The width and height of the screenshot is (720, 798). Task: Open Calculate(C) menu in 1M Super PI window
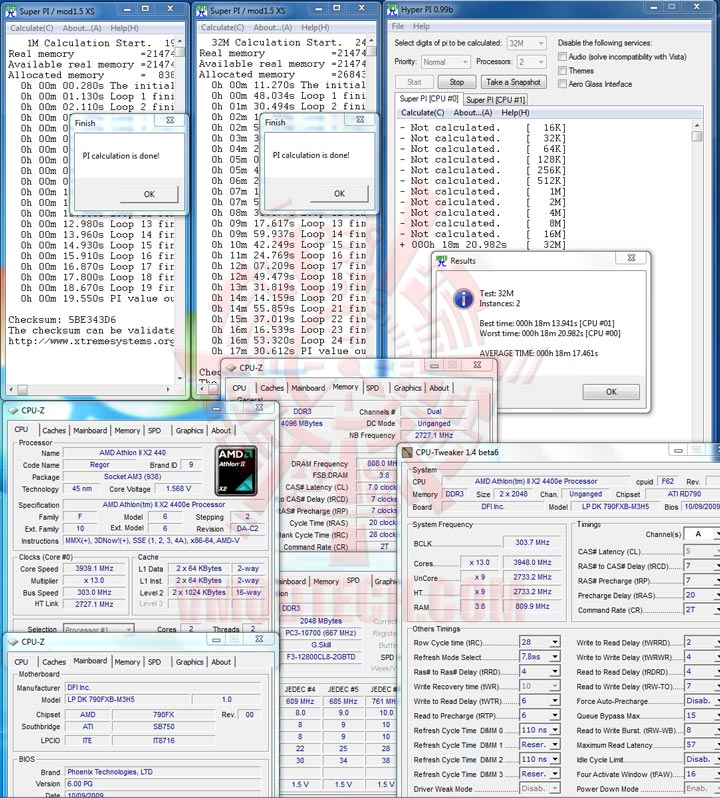pos(32,28)
